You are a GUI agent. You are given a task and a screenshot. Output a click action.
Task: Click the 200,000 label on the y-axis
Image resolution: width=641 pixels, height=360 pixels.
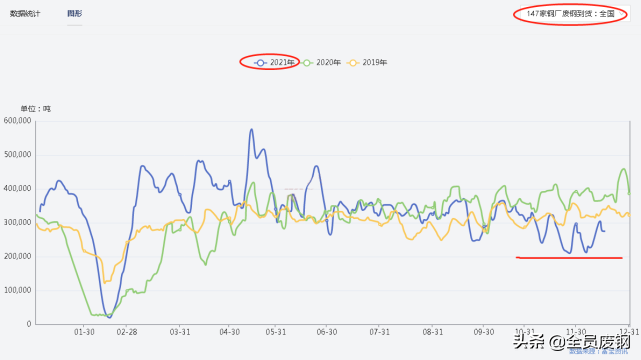pos(17,256)
